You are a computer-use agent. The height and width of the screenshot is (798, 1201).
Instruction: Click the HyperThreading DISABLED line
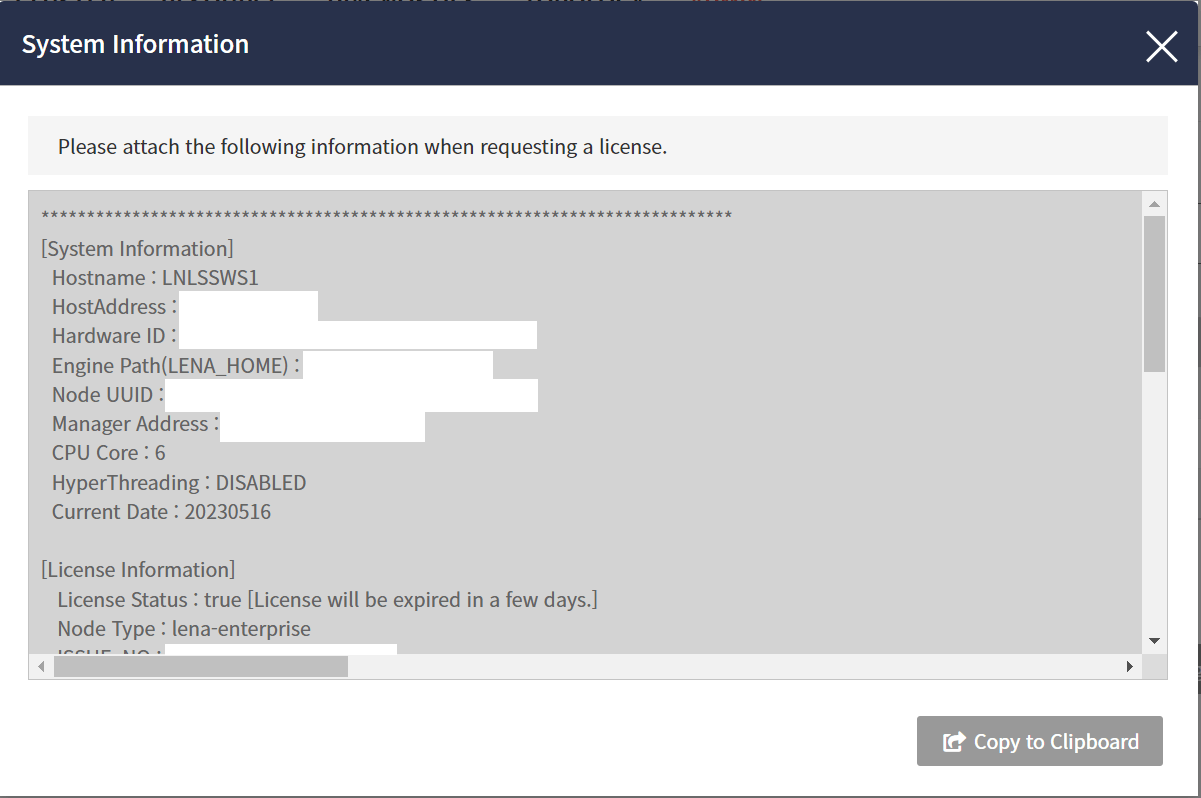(x=179, y=482)
